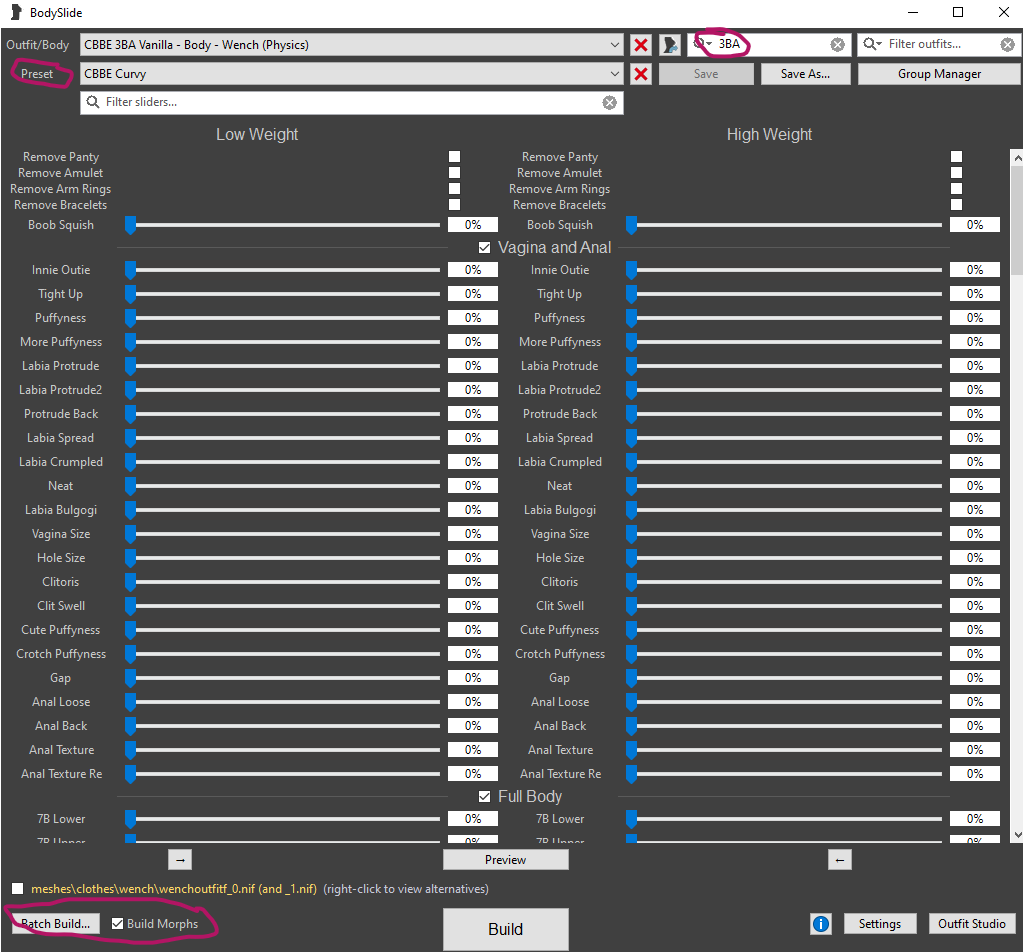The image size is (1023, 952).
Task: Click the High Weight Gap slider
Action: point(784,678)
